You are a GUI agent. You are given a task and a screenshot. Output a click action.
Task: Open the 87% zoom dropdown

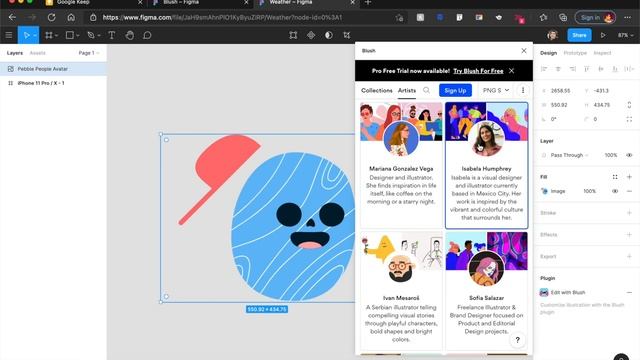click(625, 35)
